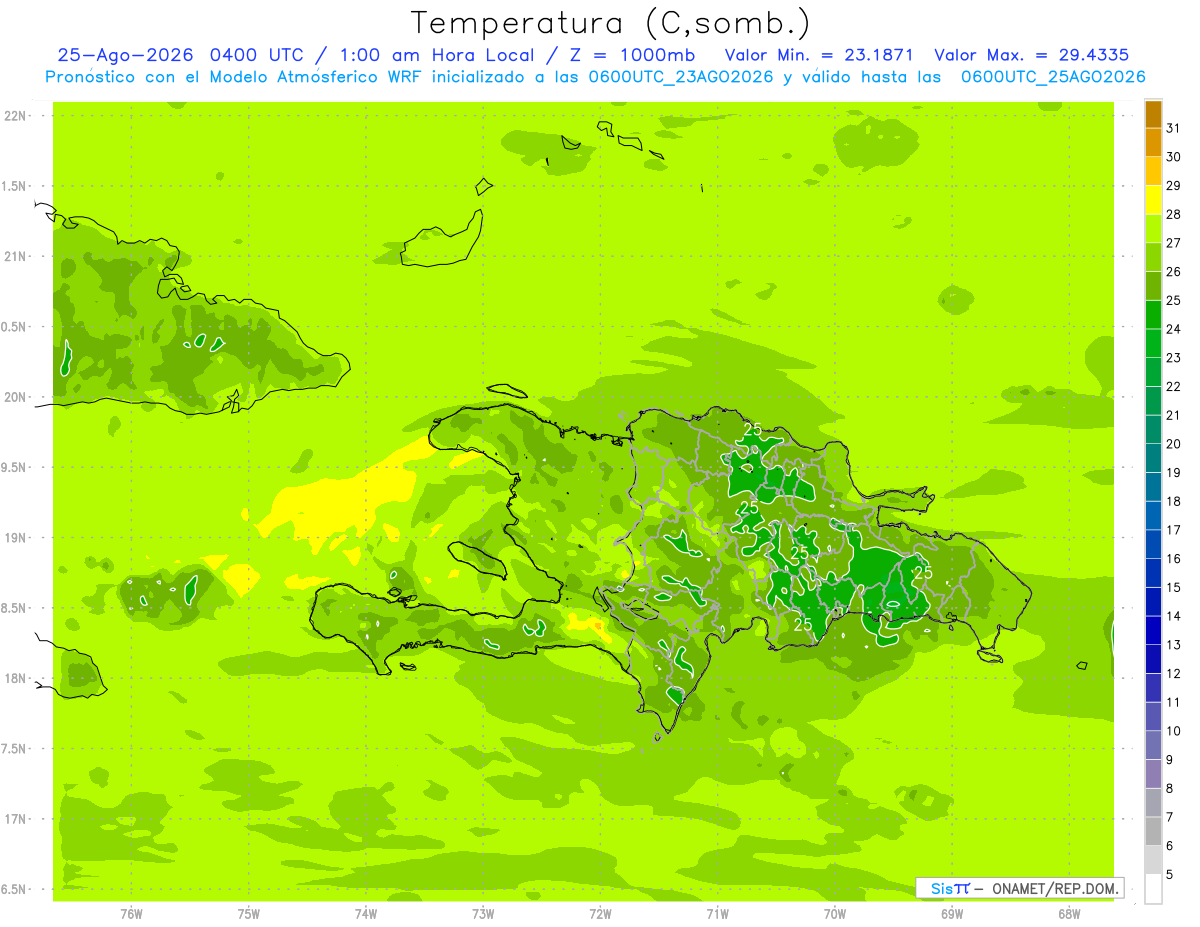Click the '8.5N' latitude label
Viewport: 1200px width, 927px height.
tap(15, 608)
